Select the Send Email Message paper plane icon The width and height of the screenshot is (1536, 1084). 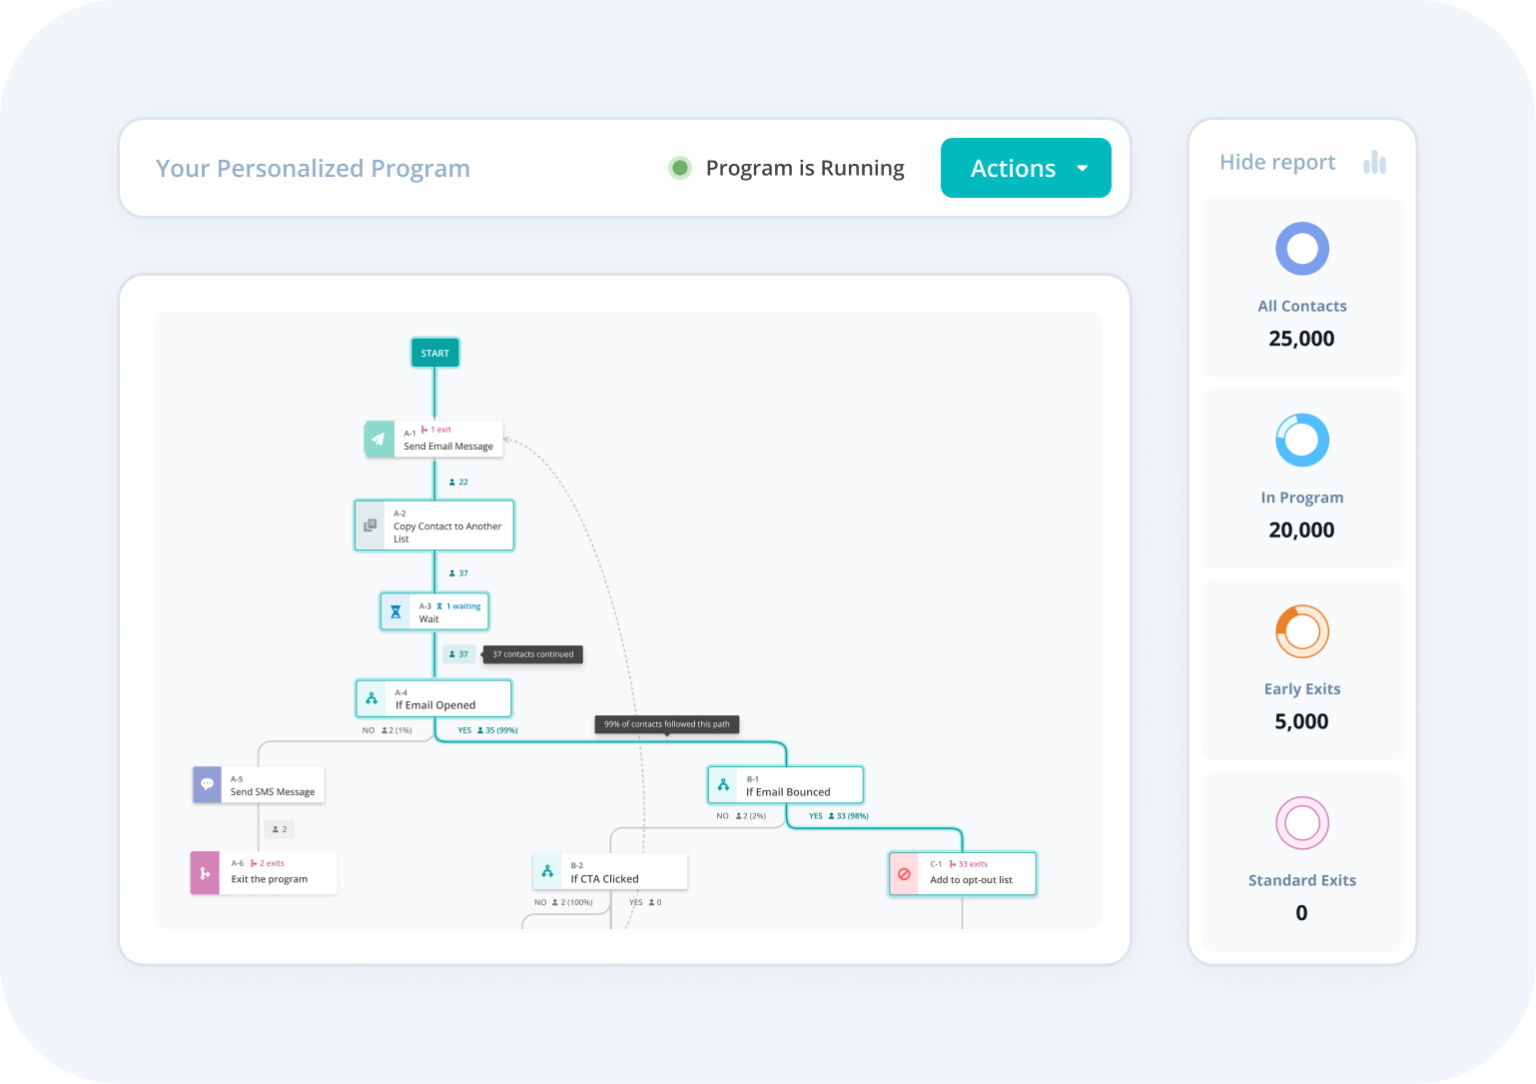pyautogui.click(x=378, y=438)
